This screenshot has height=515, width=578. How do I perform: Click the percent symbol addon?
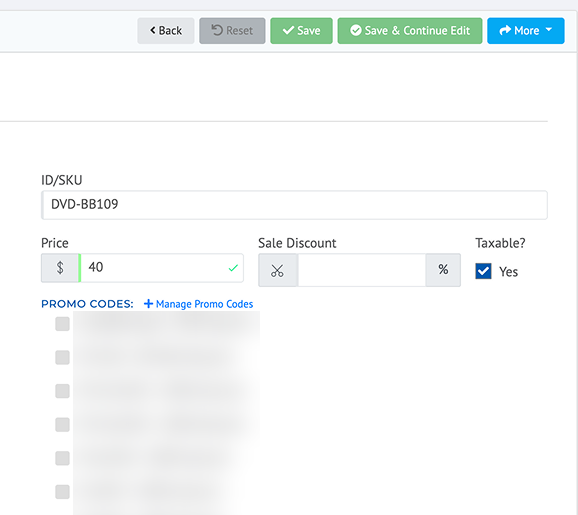click(x=443, y=270)
